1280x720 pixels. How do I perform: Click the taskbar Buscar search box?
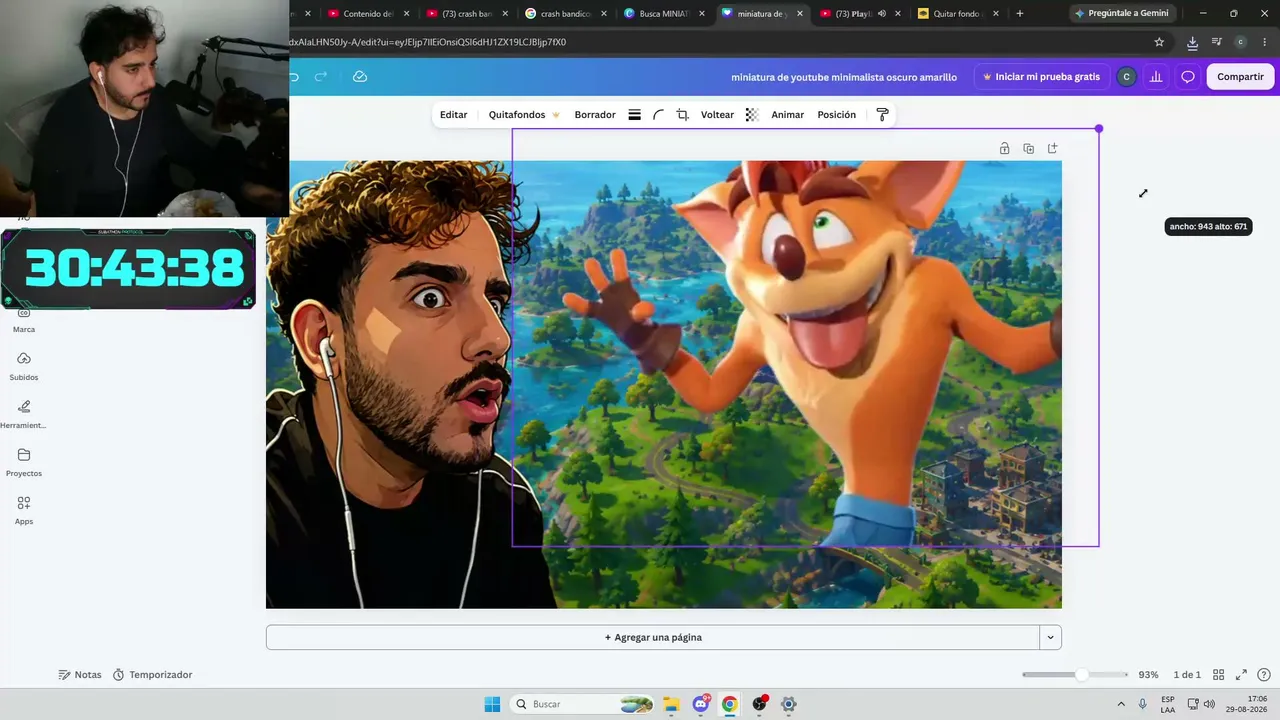[582, 704]
